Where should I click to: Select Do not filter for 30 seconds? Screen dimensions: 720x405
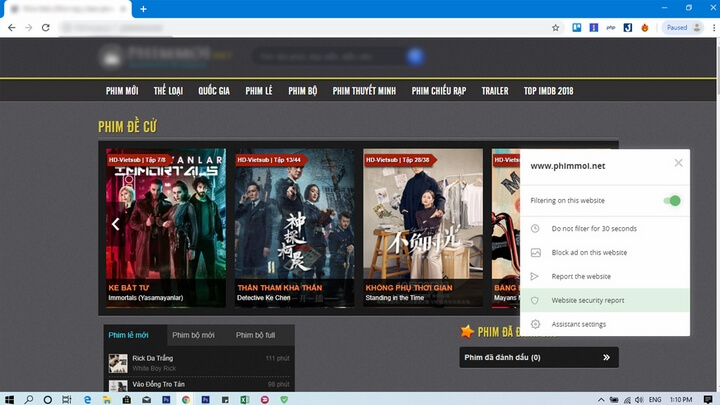(x=594, y=229)
